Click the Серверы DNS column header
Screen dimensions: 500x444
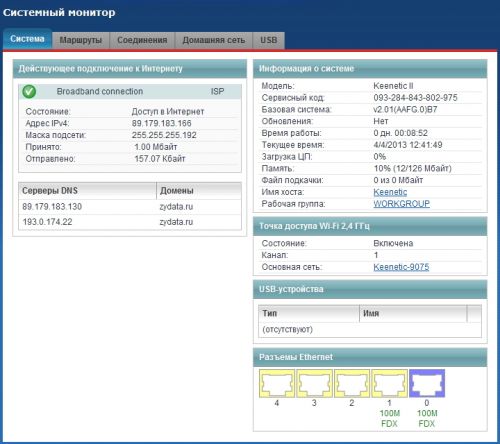coord(87,191)
